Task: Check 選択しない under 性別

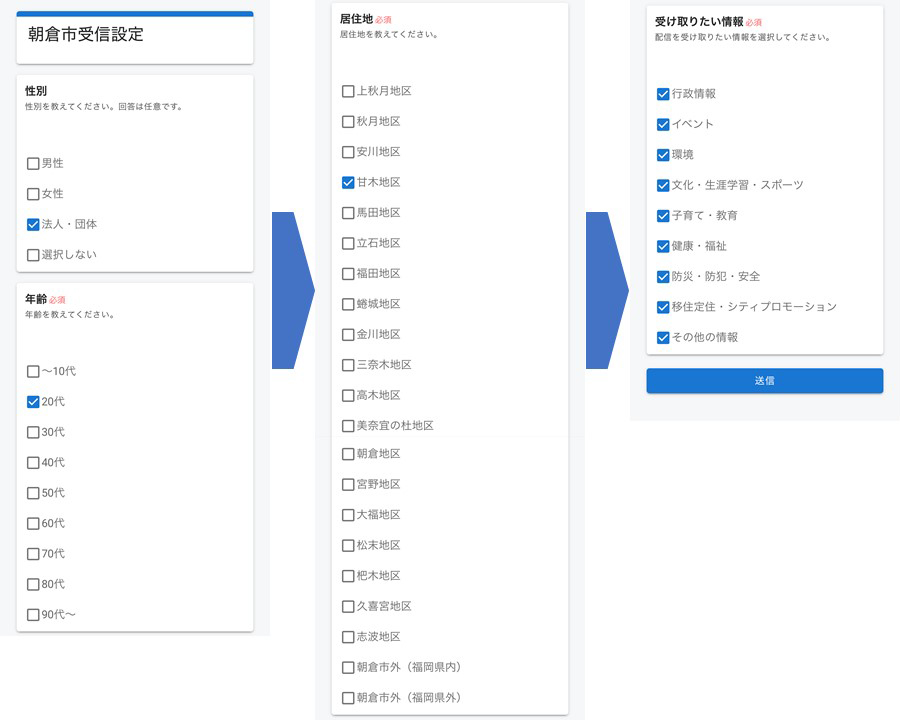Action: coord(33,254)
